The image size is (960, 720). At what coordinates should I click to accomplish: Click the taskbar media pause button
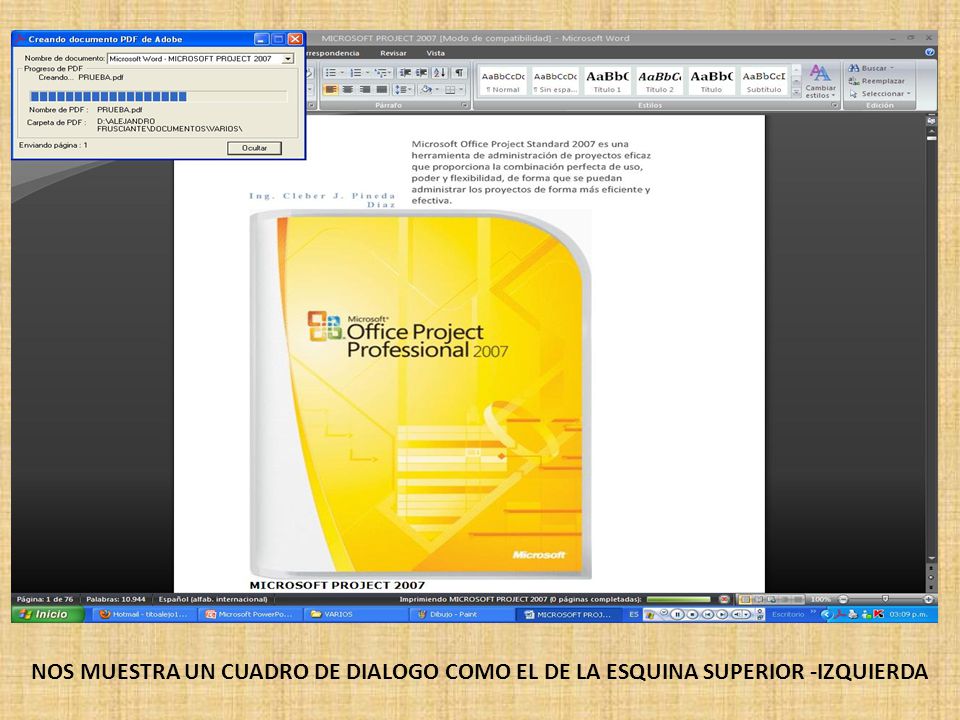(x=677, y=615)
